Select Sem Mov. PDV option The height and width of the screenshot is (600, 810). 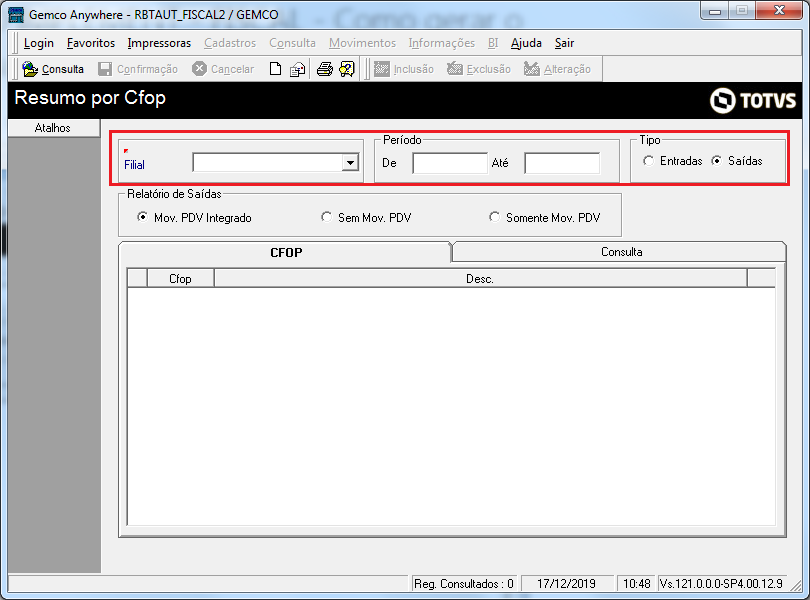pyautogui.click(x=326, y=217)
